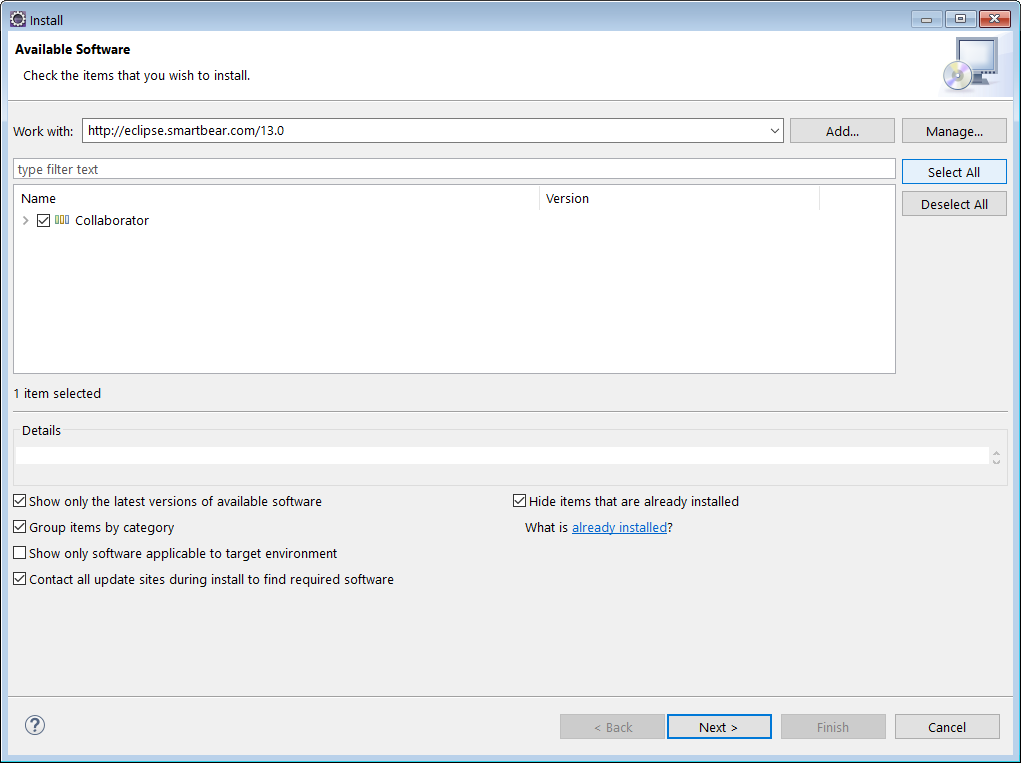Screen dimensions: 1021x763
Task: Disable Group items by category
Action: click(20, 527)
